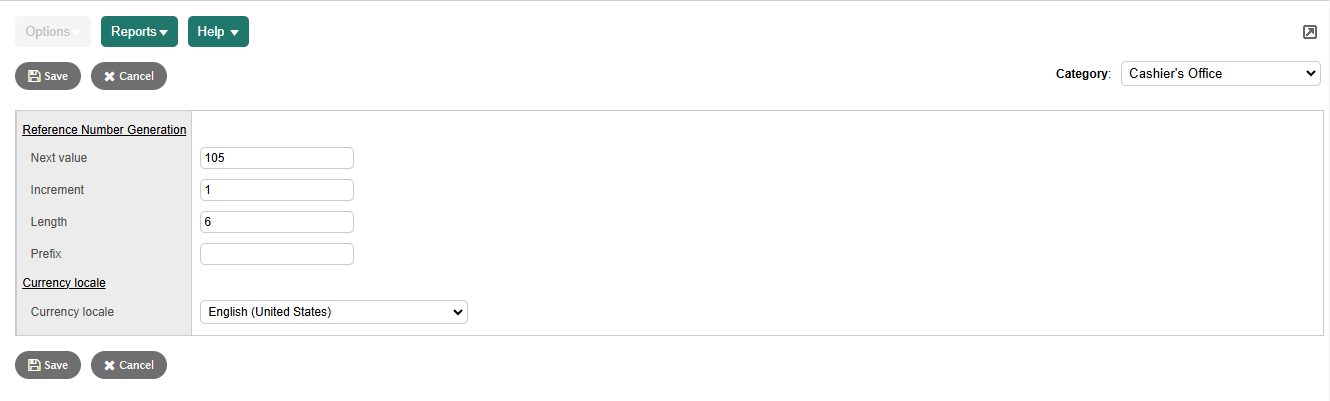
Task: Click the Reports dropdown arrow
Action: tap(164, 33)
